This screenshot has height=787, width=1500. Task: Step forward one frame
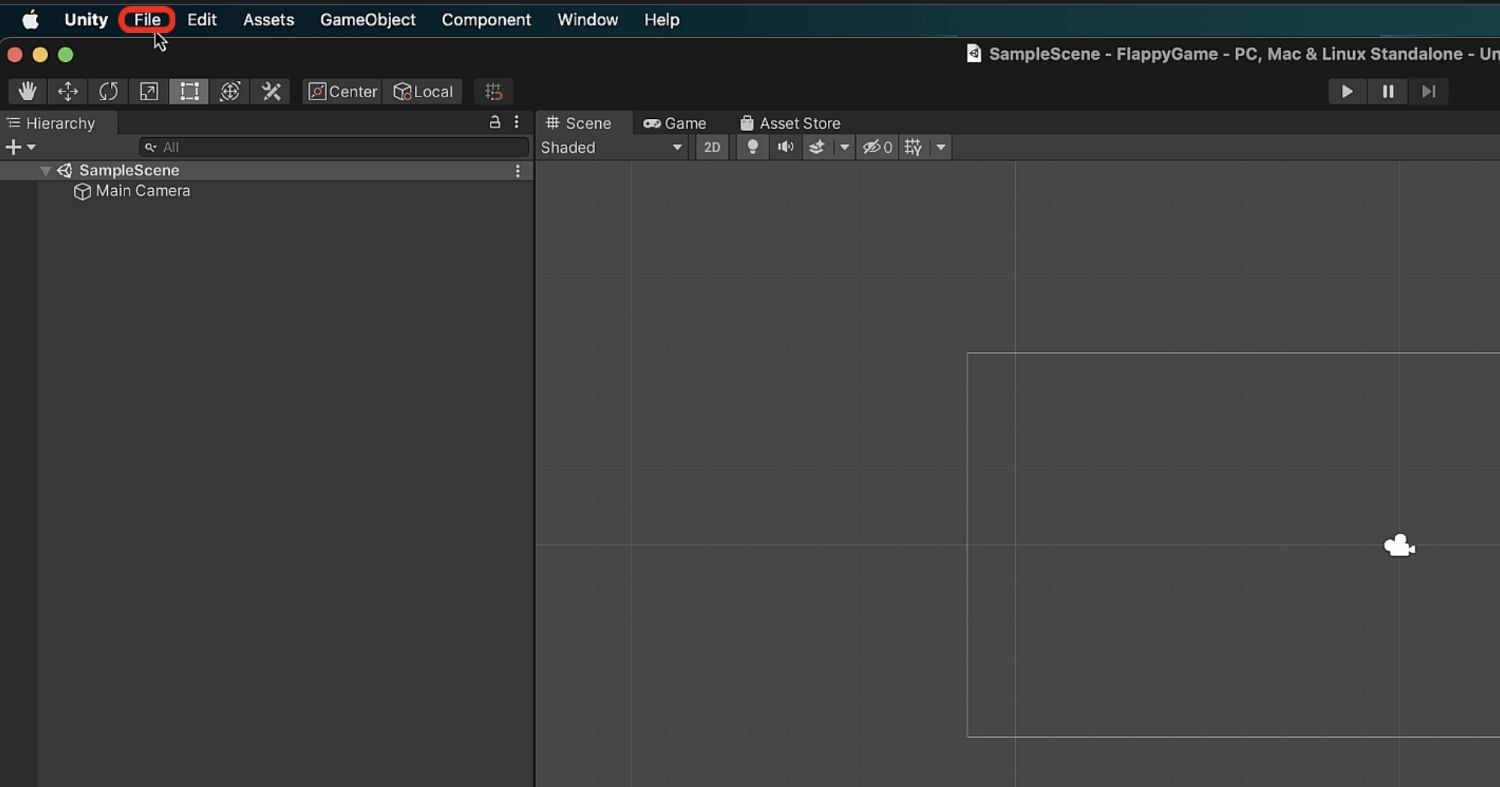click(1429, 91)
